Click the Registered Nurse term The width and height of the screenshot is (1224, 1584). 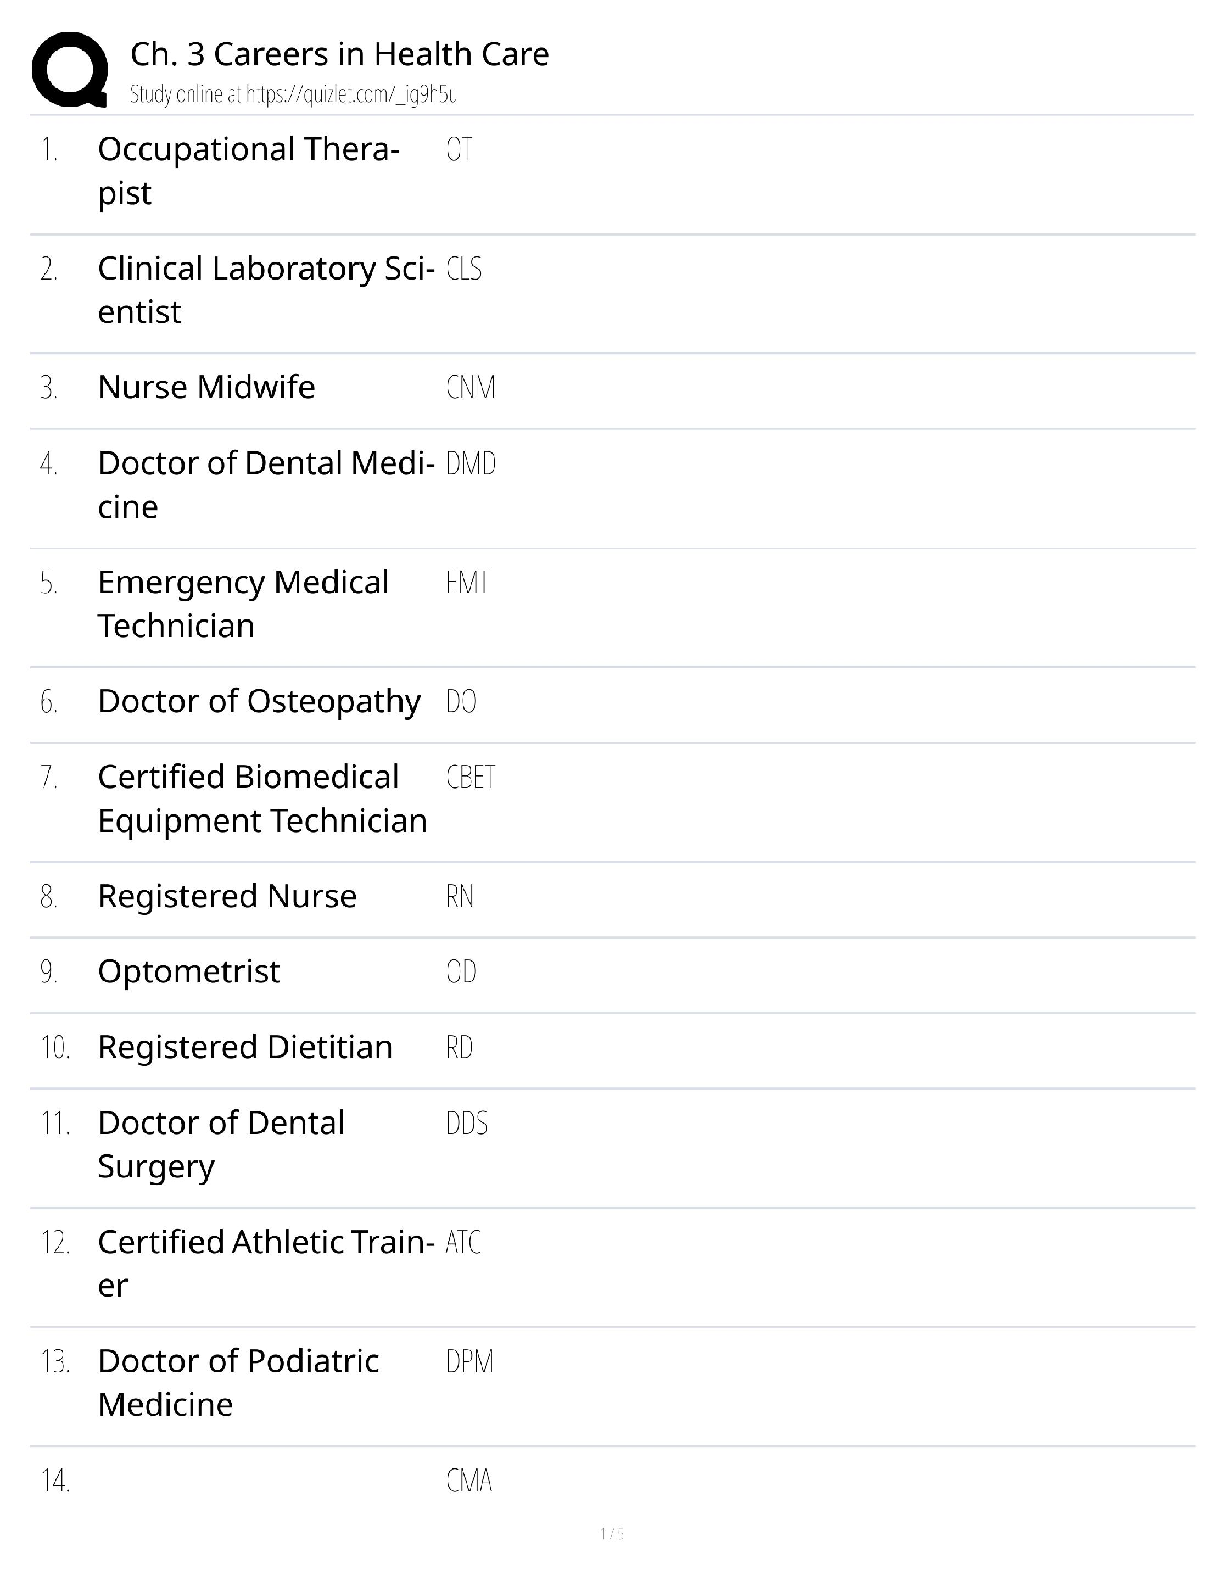click(227, 896)
